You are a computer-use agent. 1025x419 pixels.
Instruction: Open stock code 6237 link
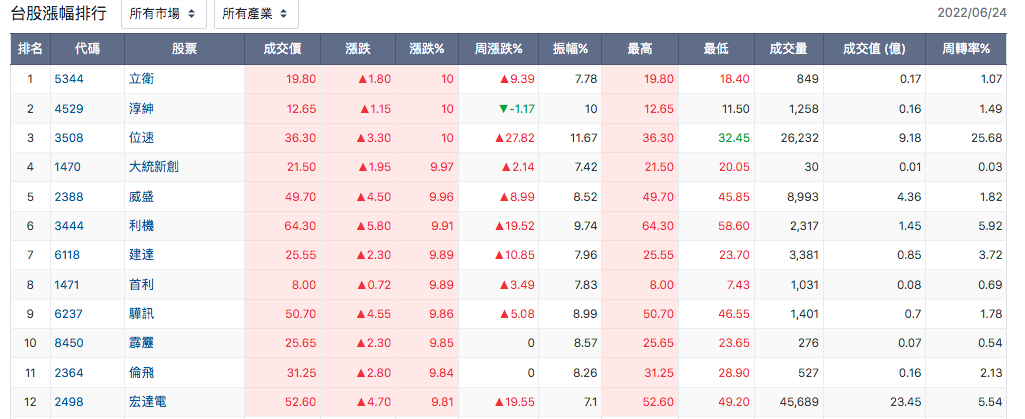[69, 314]
